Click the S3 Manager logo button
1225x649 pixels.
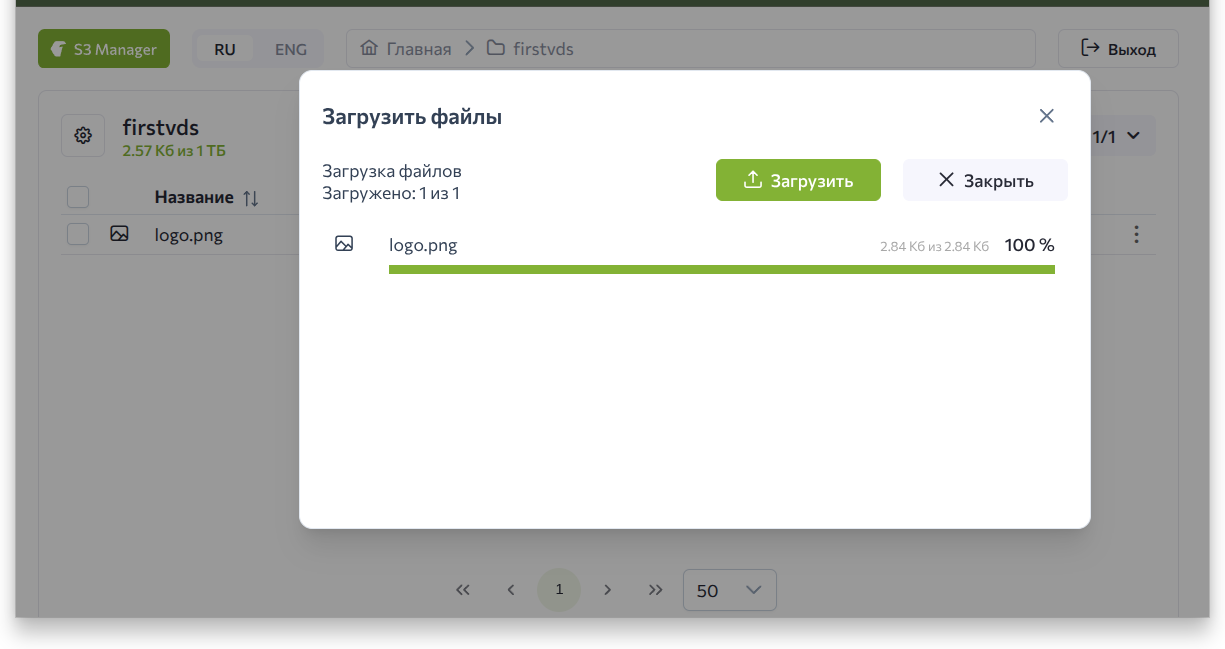[x=104, y=49]
